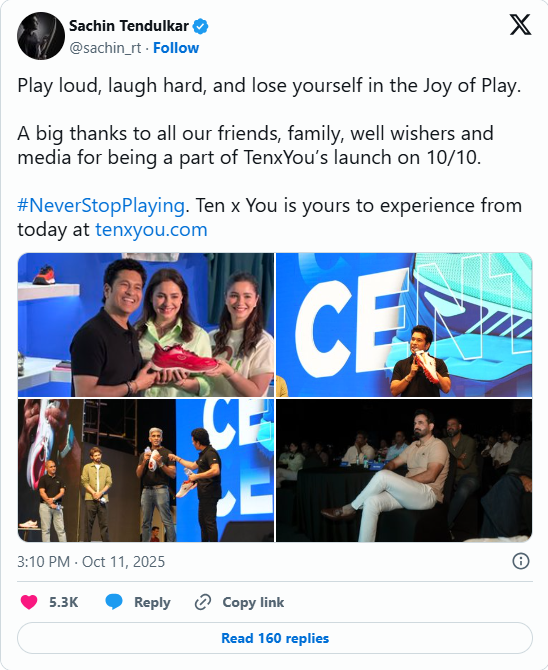
Task: Visit the tenxyou.com link
Action: (151, 229)
